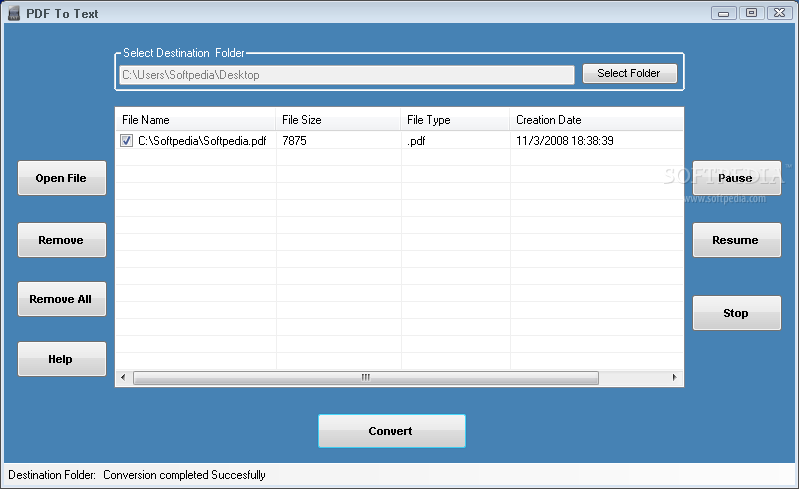Click the Open File button
Image resolution: width=799 pixels, height=489 pixels.
tap(62, 178)
